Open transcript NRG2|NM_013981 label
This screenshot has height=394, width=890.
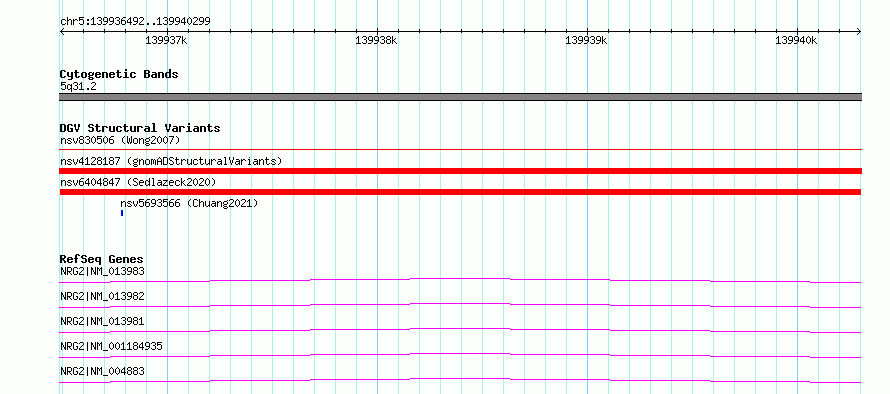102,321
